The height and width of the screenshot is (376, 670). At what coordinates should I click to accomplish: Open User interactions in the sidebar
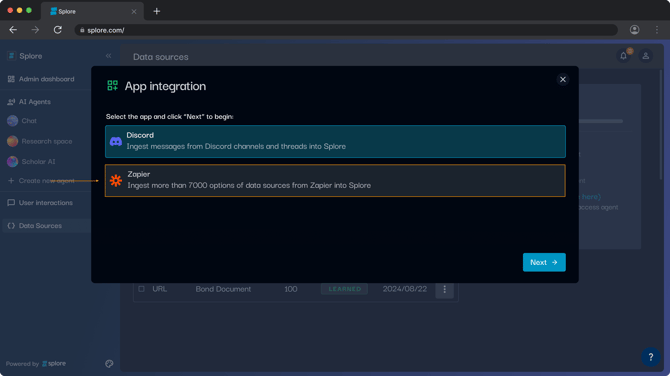(46, 203)
